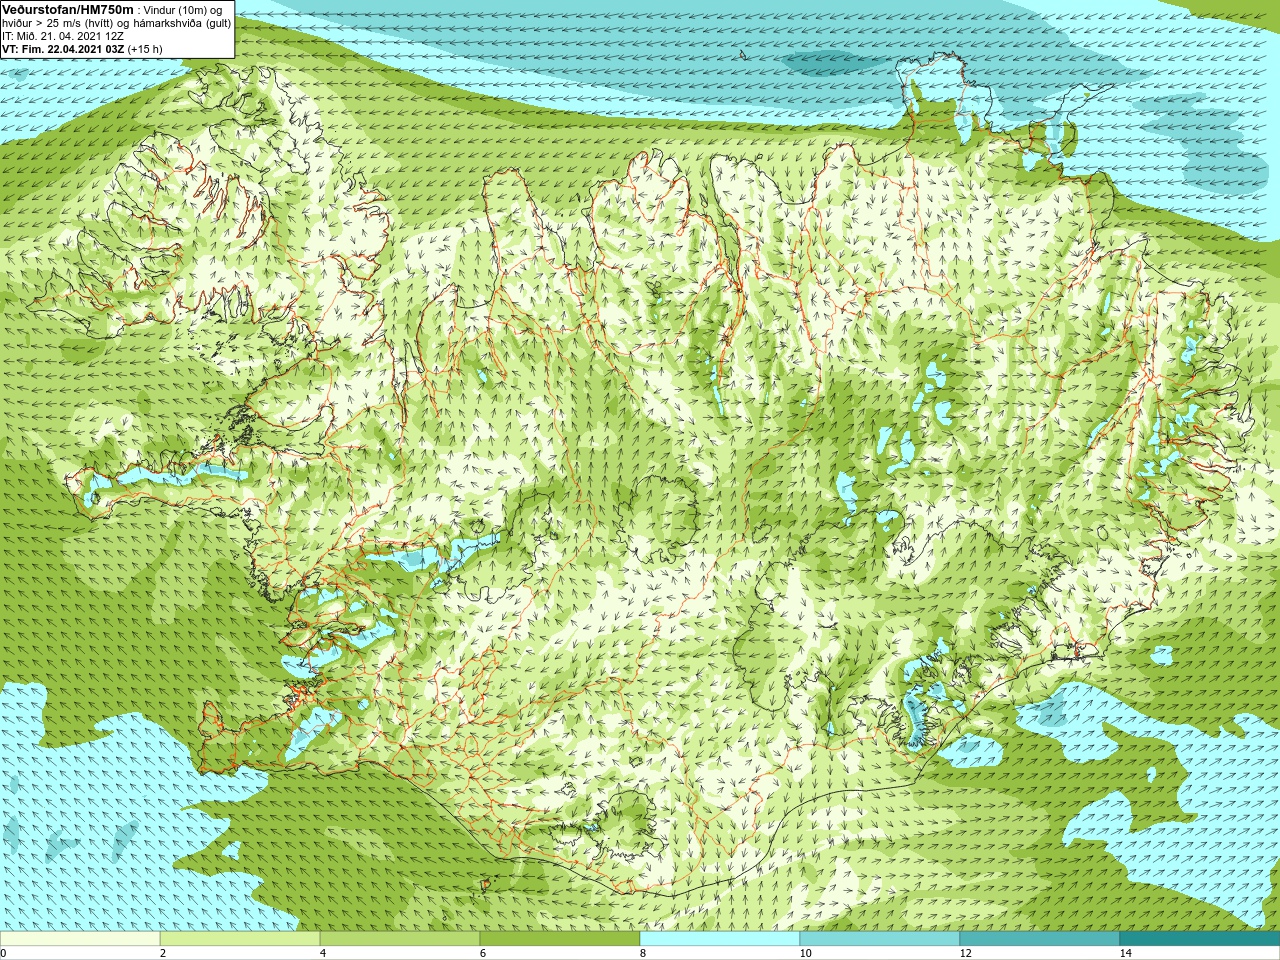Click the 'Vindur (10m) og' caption text
This screenshot has width=1280, height=960.
point(185,9)
